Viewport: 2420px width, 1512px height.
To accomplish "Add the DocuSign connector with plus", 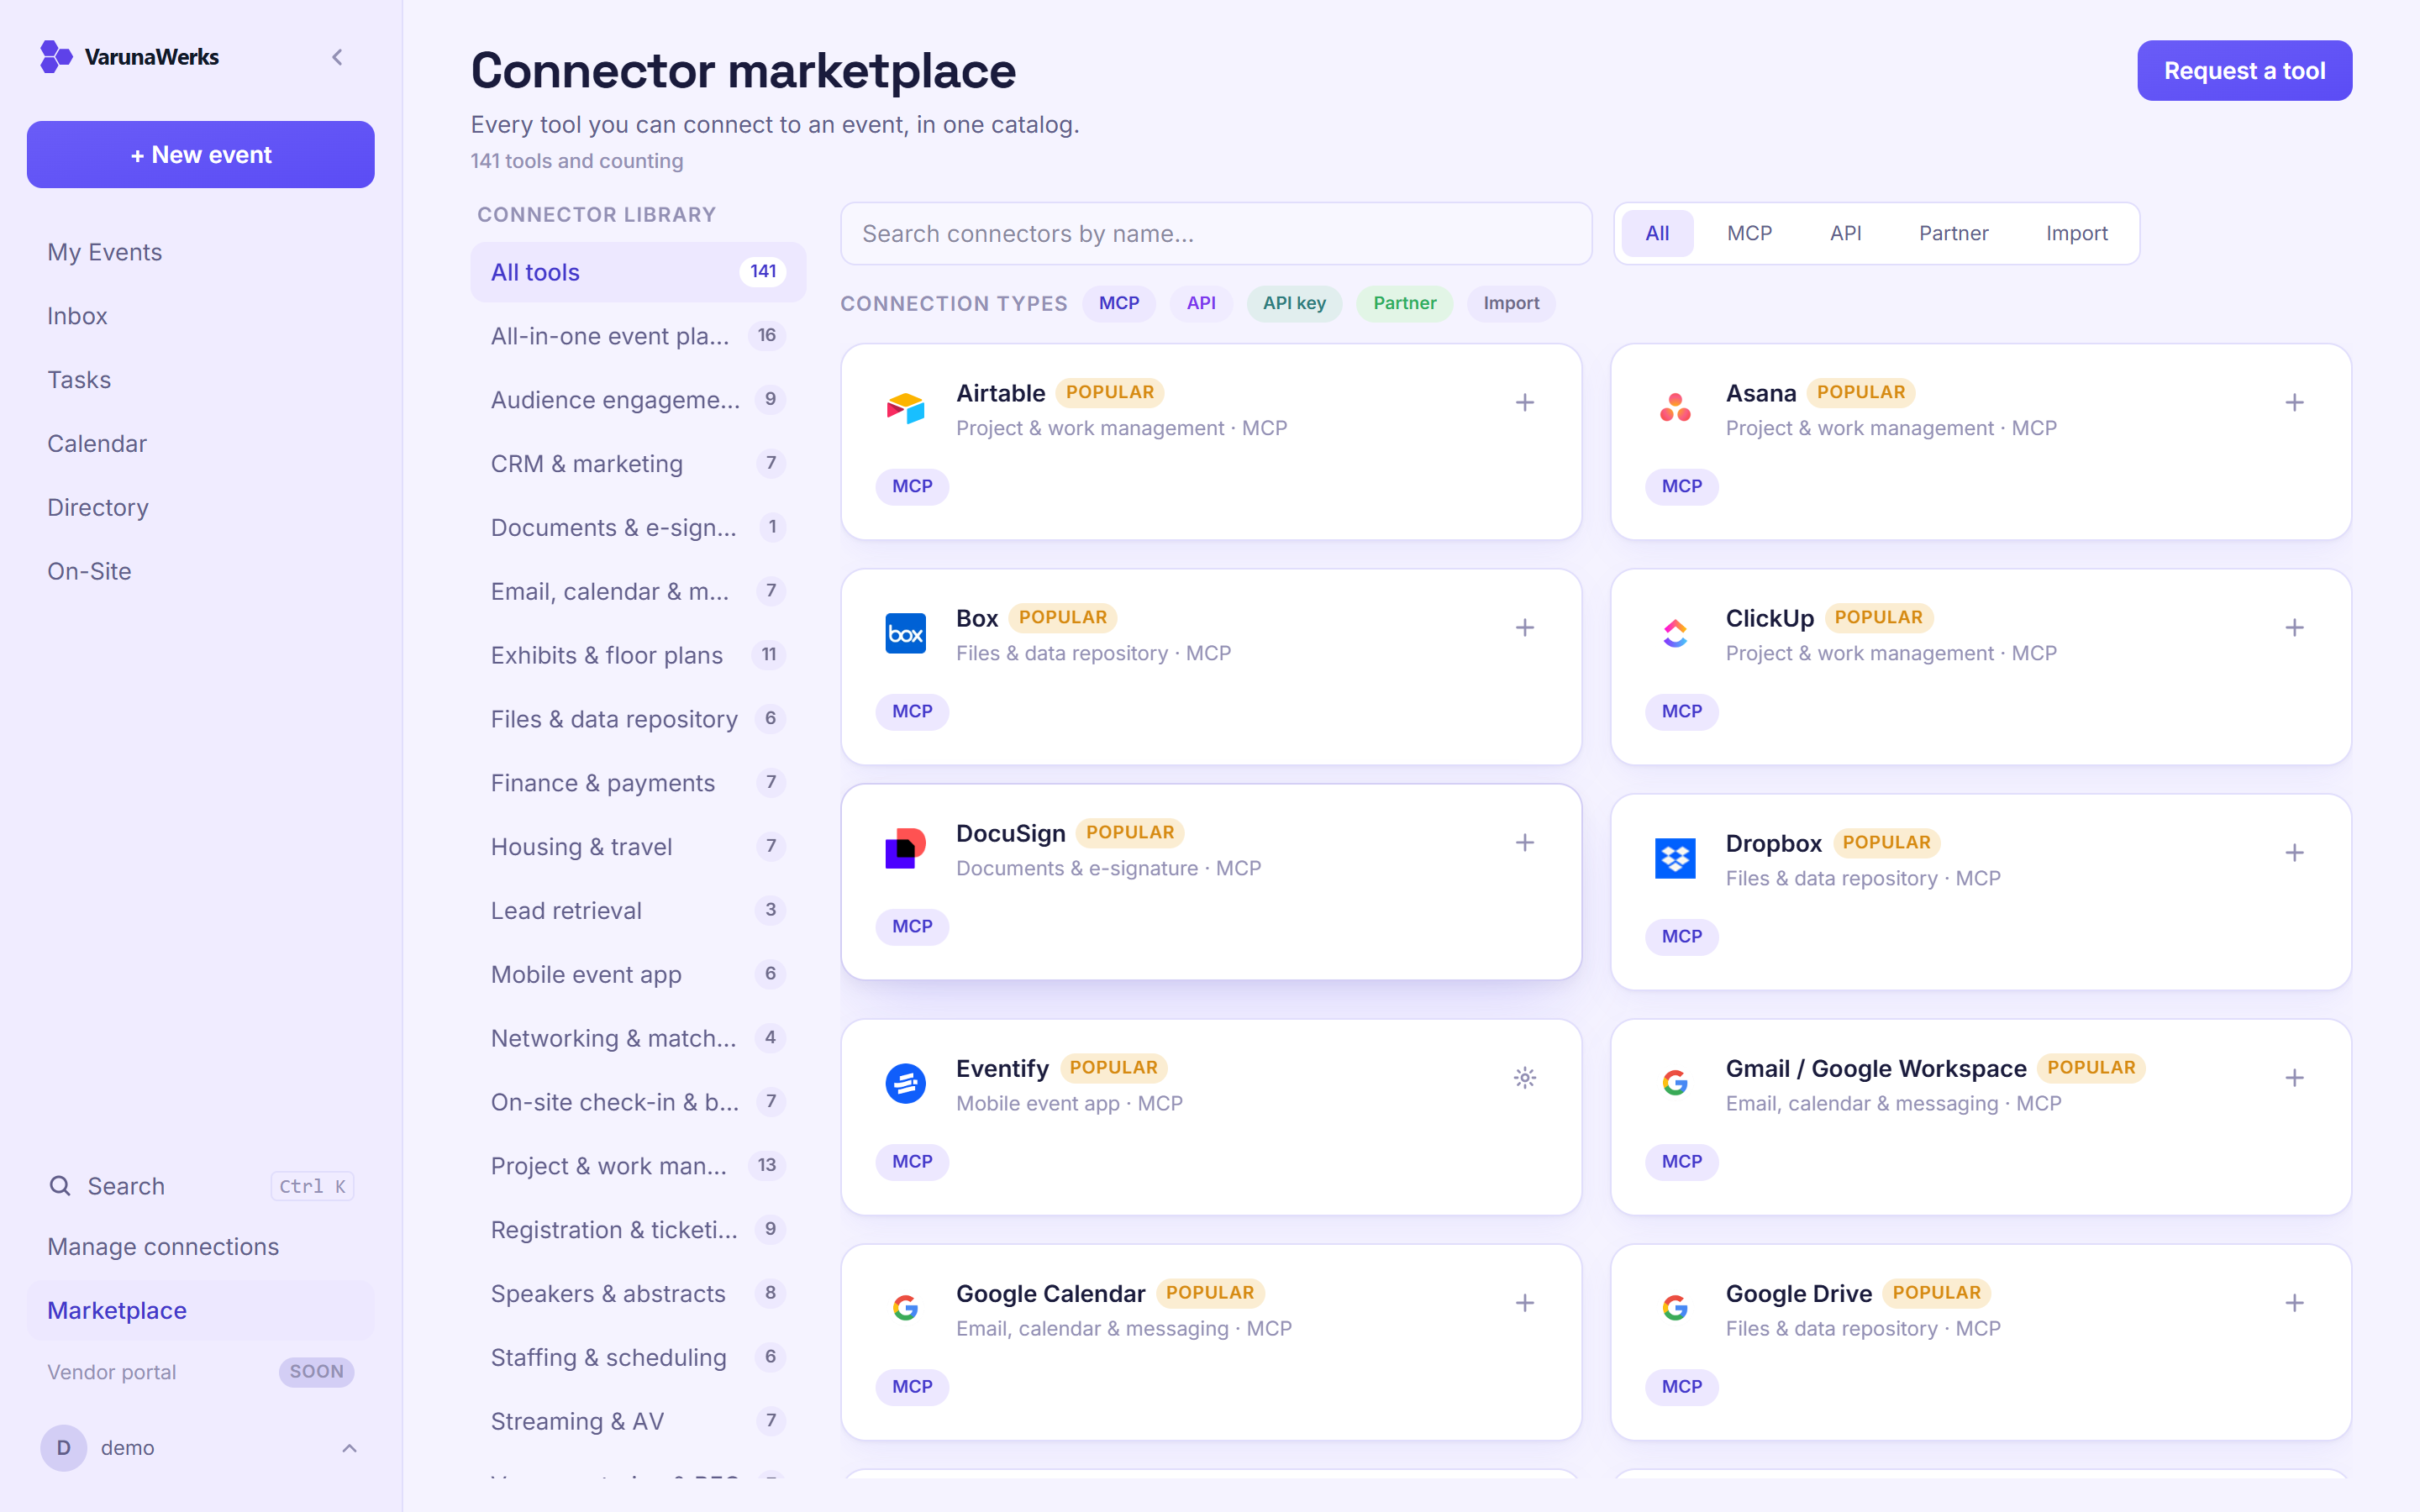I will coord(1524,842).
